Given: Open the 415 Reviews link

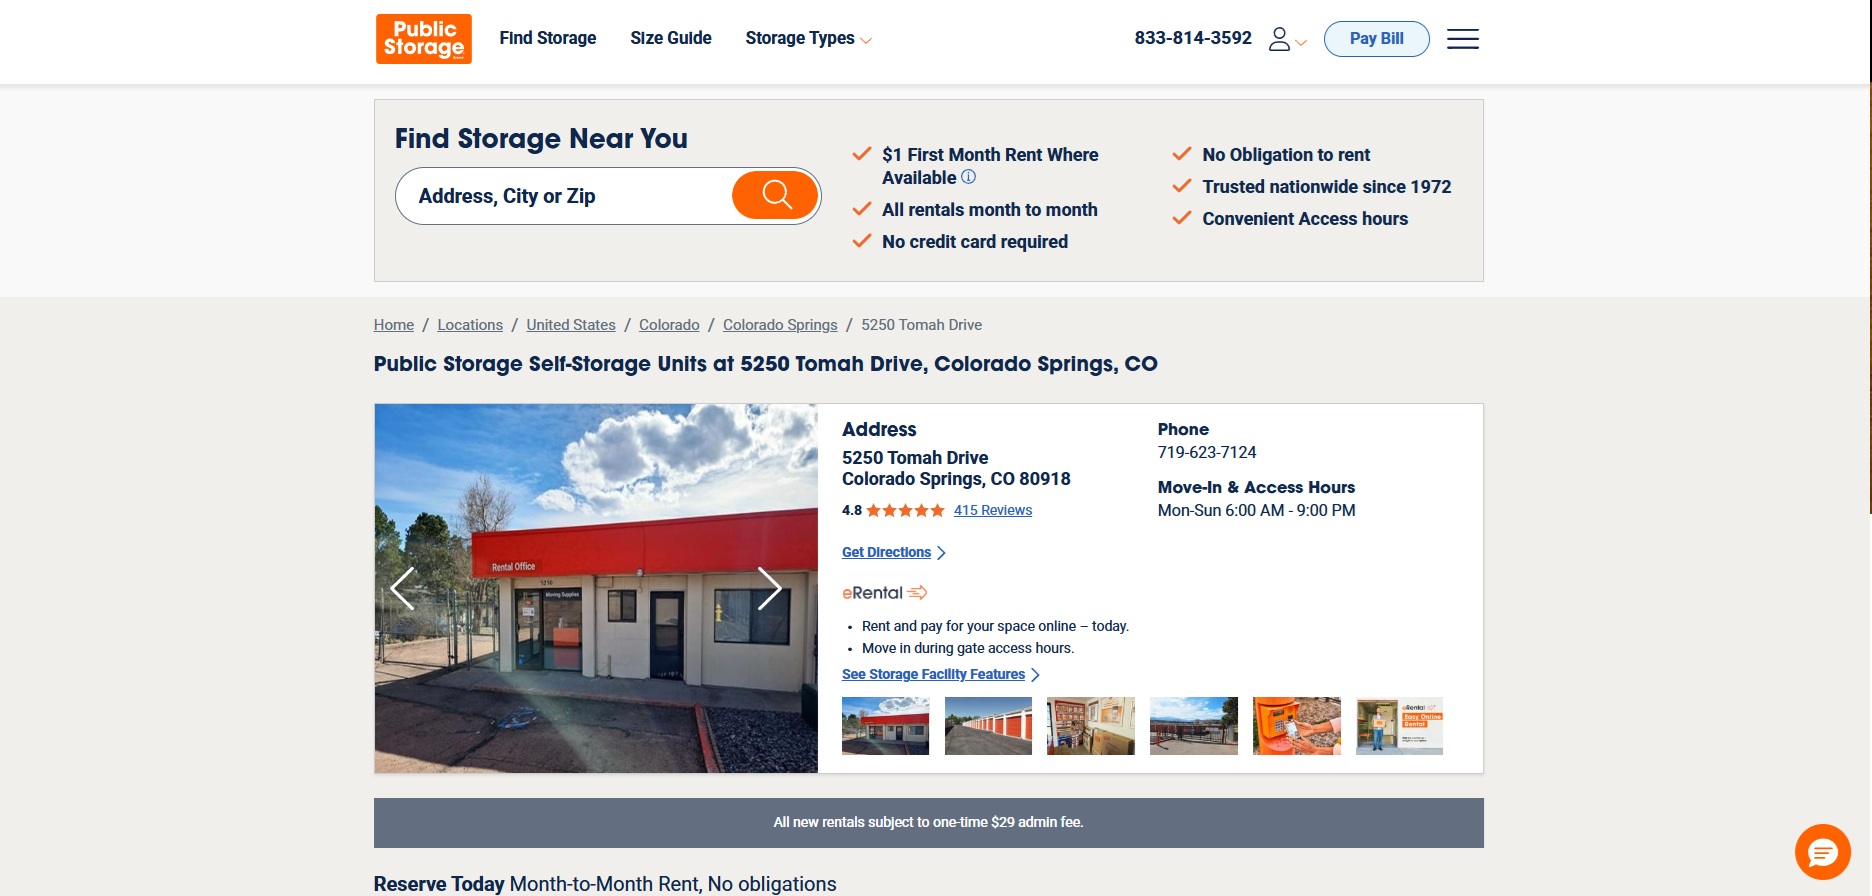Looking at the screenshot, I should coord(993,510).
